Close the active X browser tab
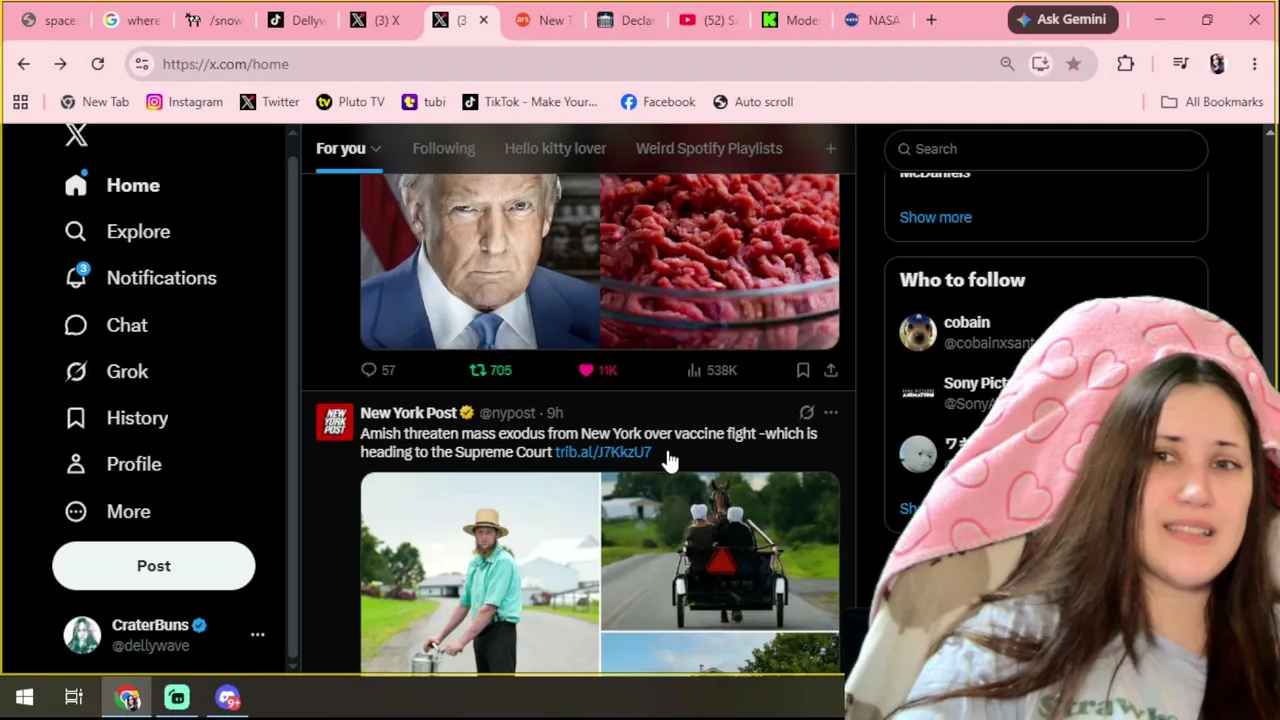The height and width of the screenshot is (720, 1280). click(x=483, y=20)
